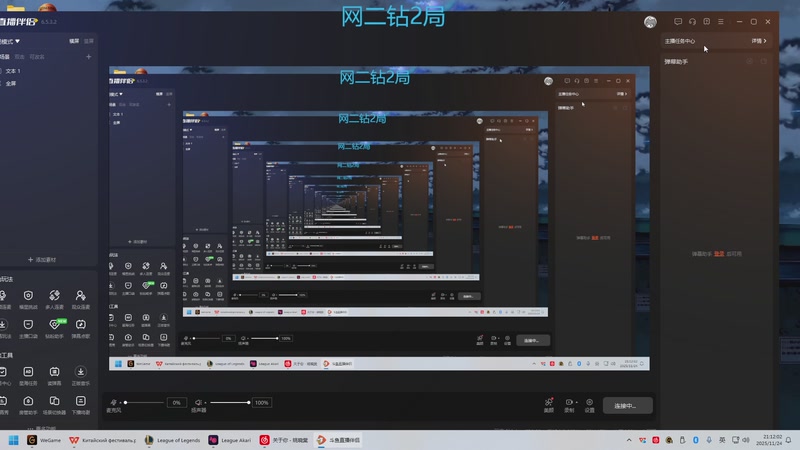
Task: Switch to the 斗鱼直播伴侣 taskbar item
Action: 338,440
